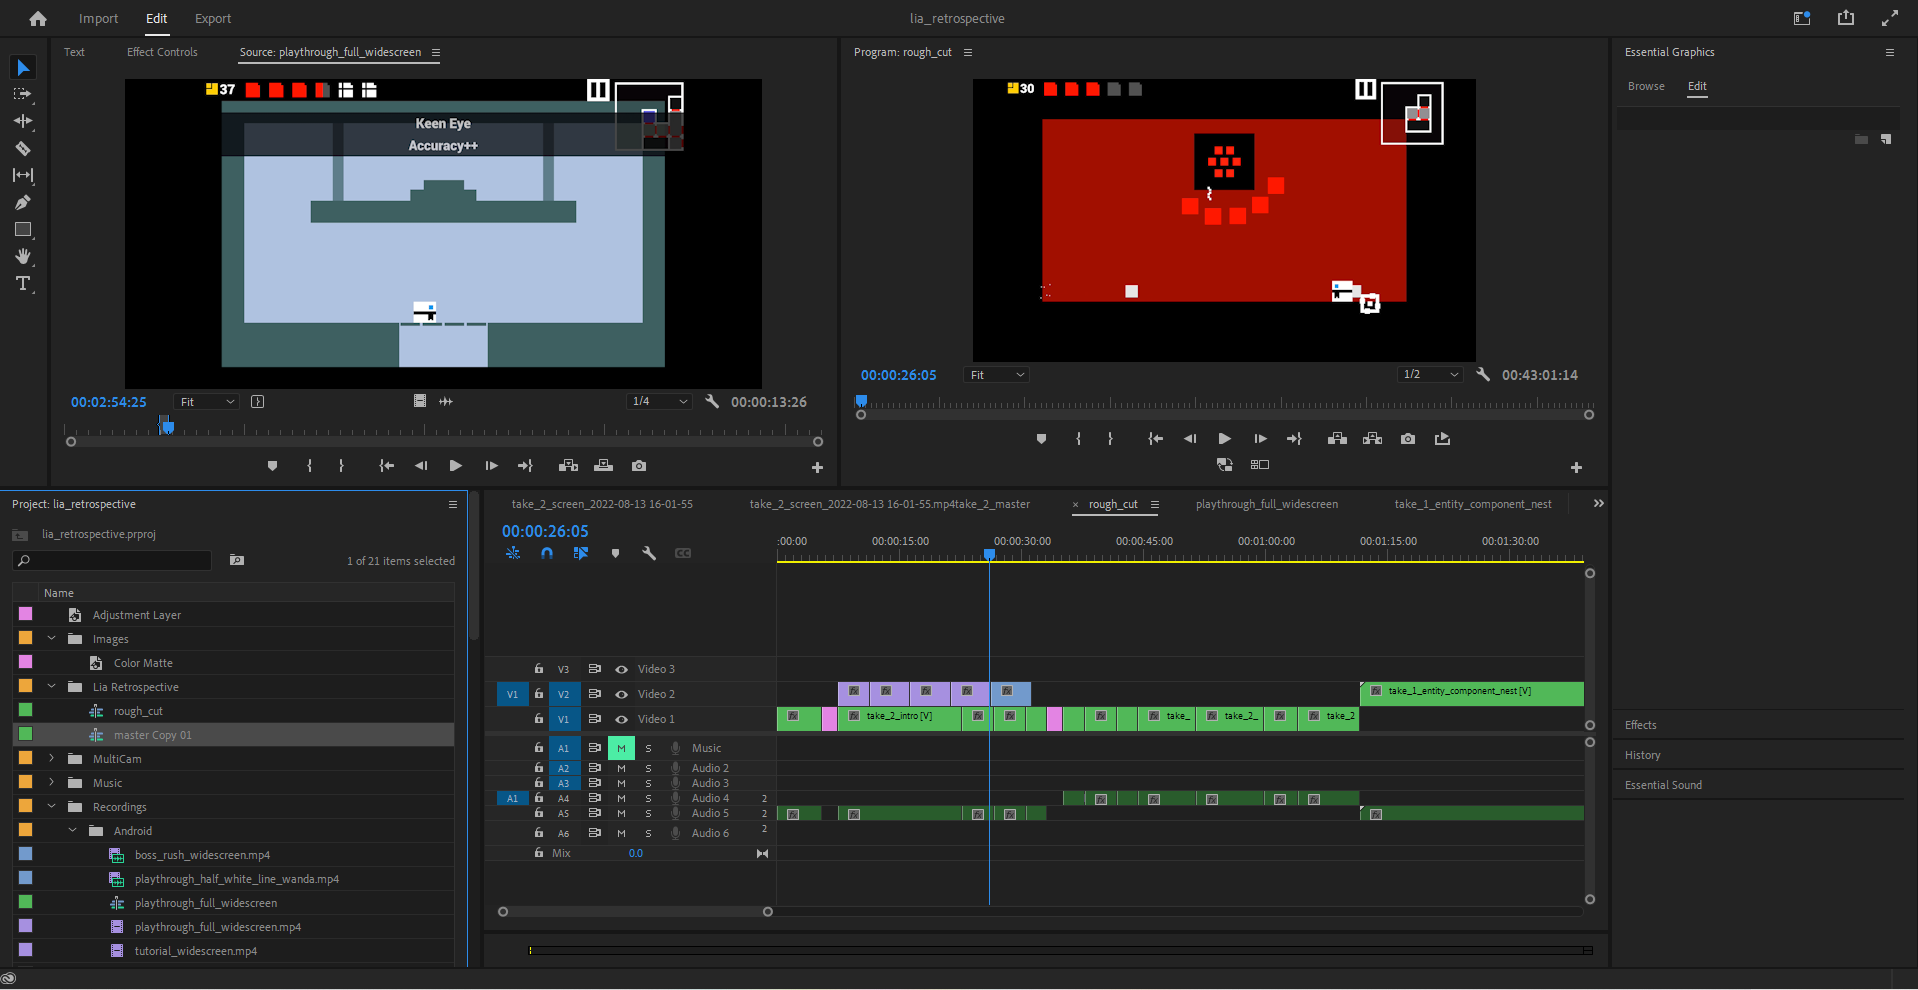Toggle linked selection in timeline
This screenshot has width=1918, height=990.
pos(581,553)
